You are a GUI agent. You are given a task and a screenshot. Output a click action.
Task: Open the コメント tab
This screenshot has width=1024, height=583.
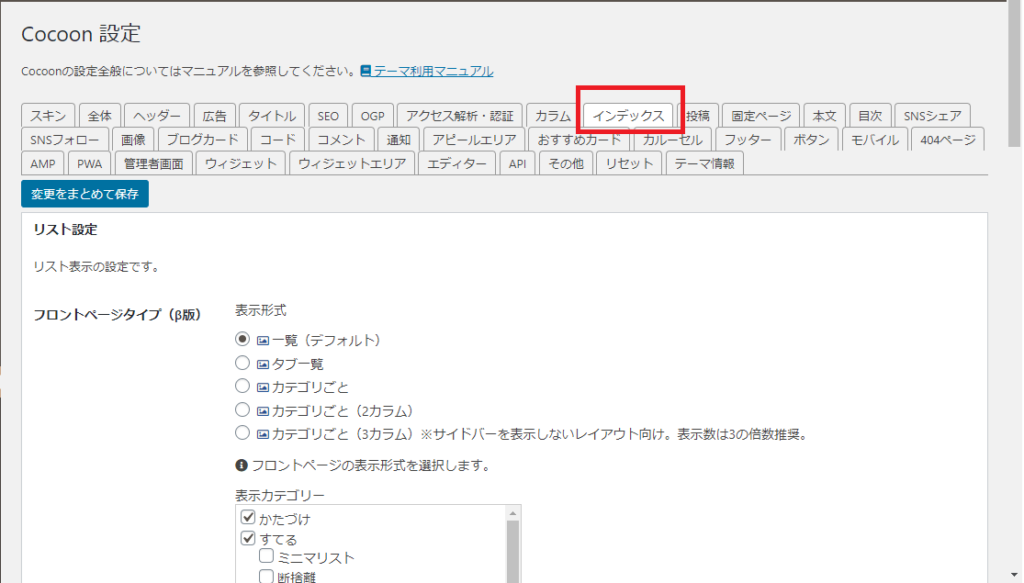click(341, 140)
